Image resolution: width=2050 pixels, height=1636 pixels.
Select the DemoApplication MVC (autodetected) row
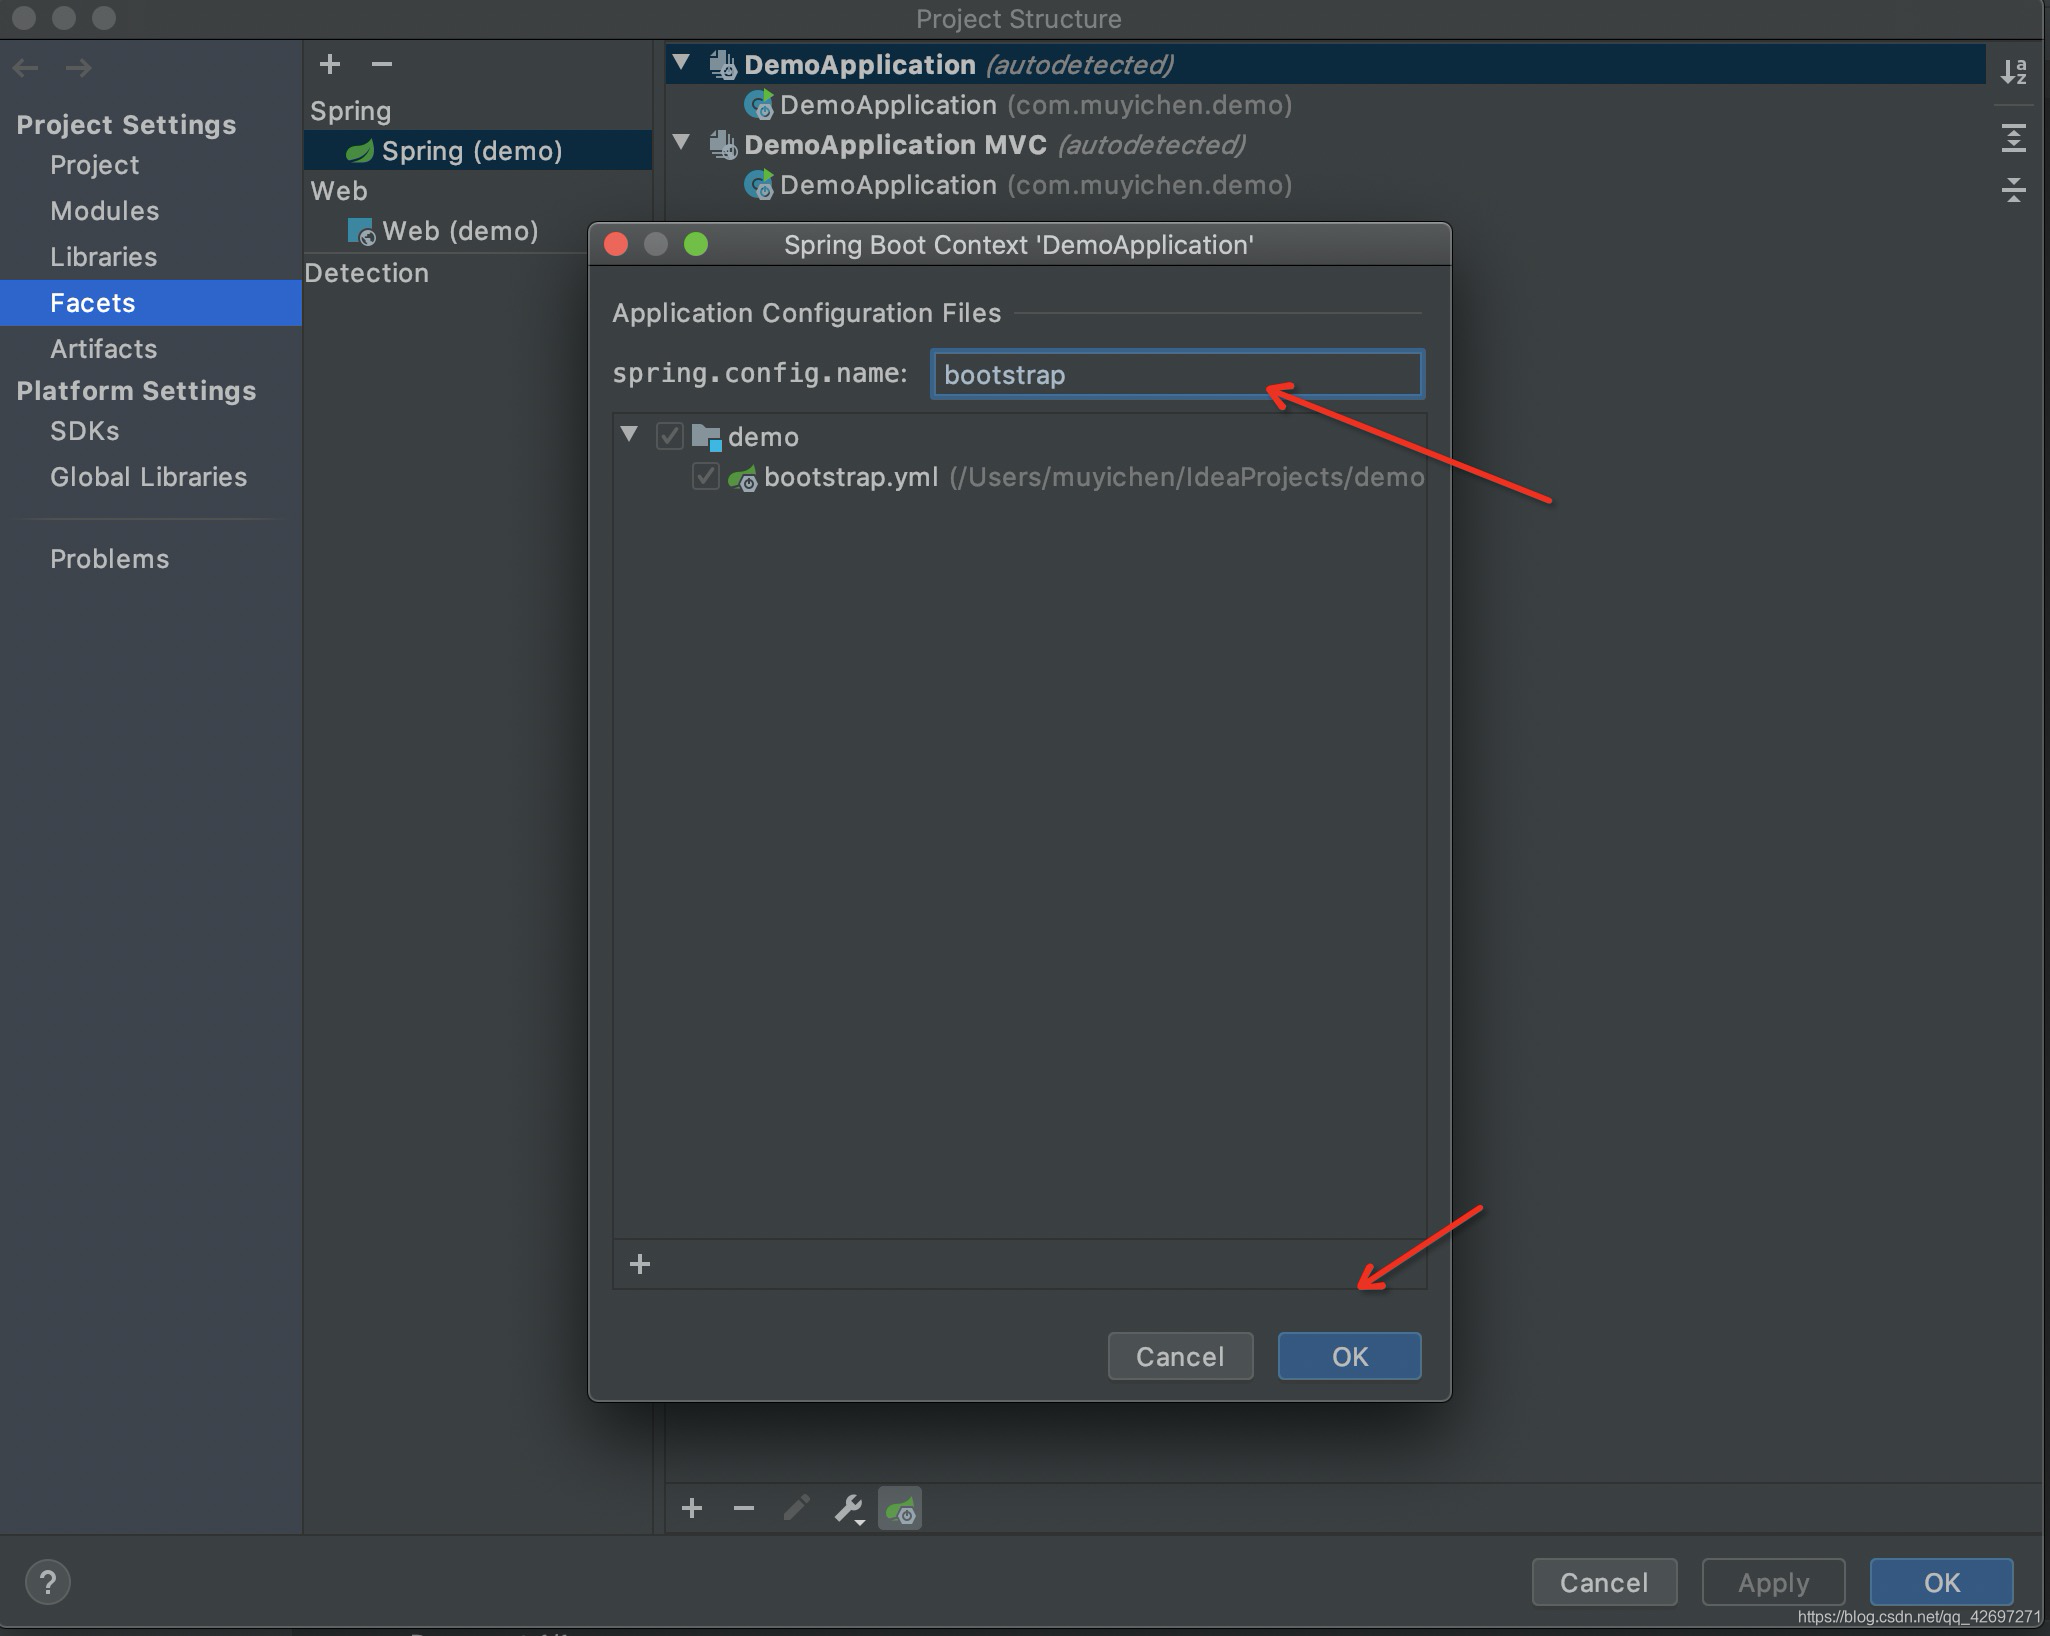coord(1325,145)
